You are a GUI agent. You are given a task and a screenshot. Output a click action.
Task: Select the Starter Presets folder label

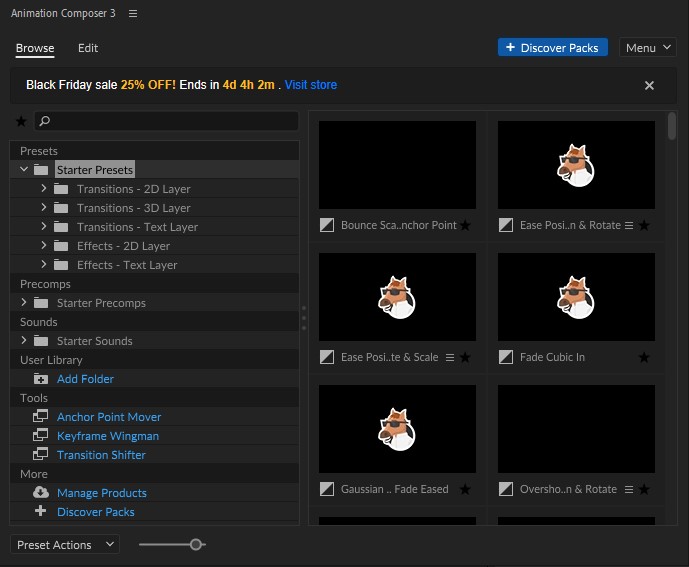pos(95,170)
